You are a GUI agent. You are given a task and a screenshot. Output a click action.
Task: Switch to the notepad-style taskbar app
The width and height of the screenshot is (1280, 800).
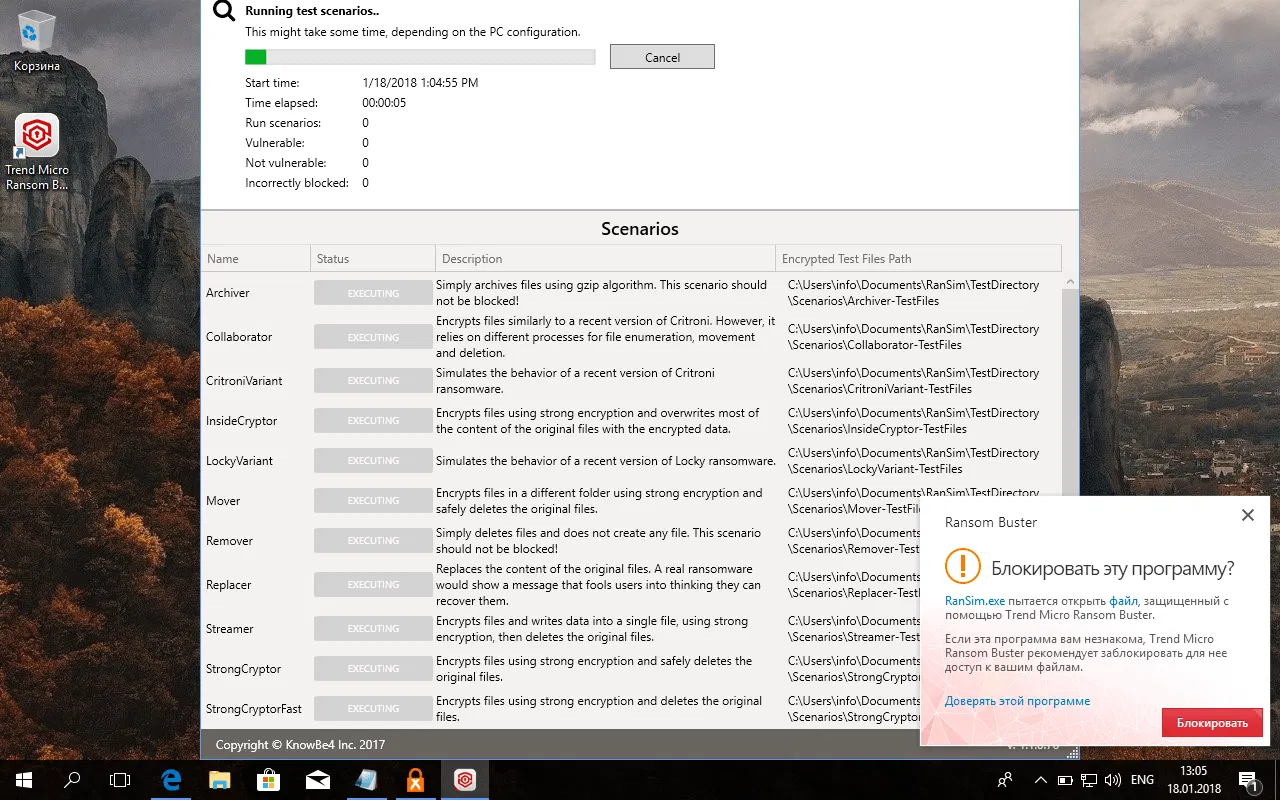click(367, 779)
